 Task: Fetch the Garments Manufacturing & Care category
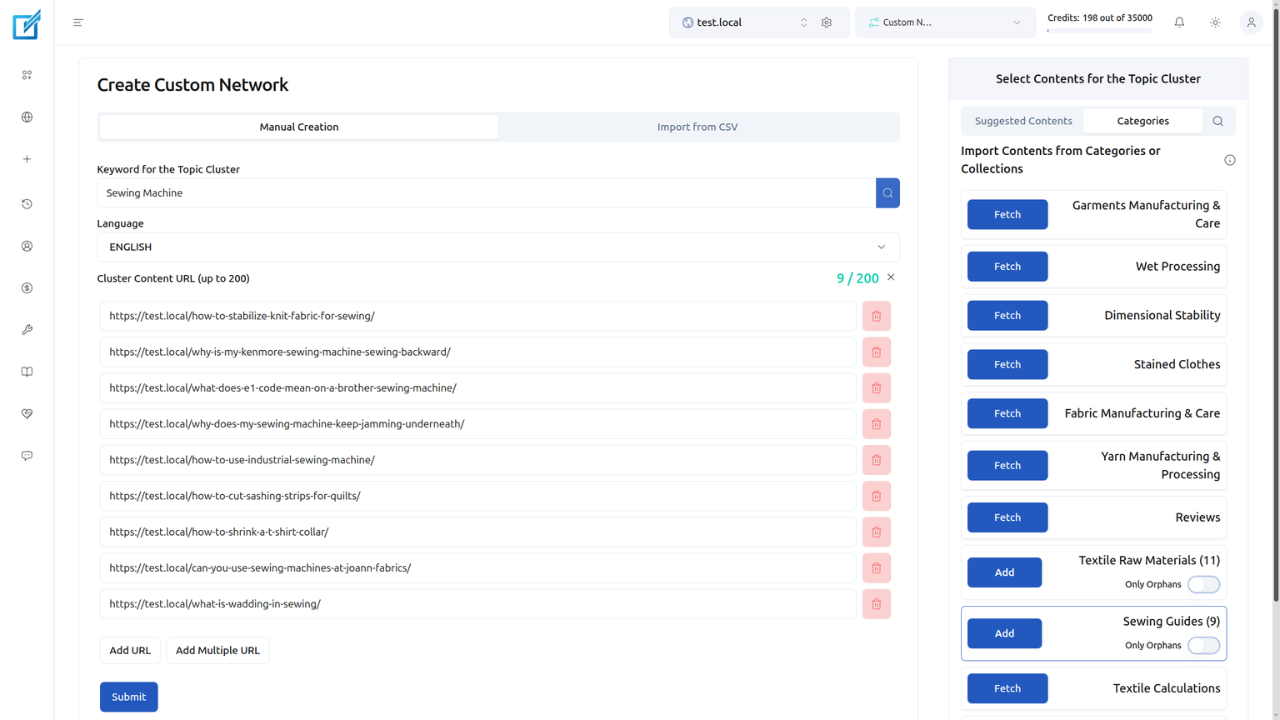1007,214
